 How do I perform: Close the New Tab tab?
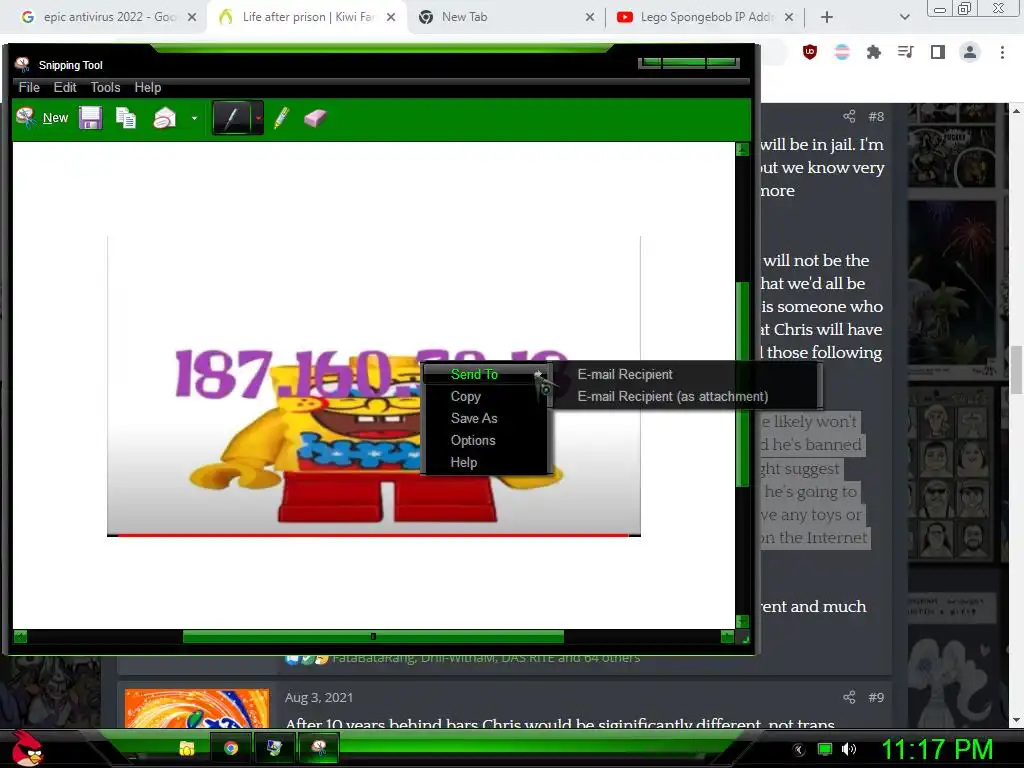coord(590,17)
